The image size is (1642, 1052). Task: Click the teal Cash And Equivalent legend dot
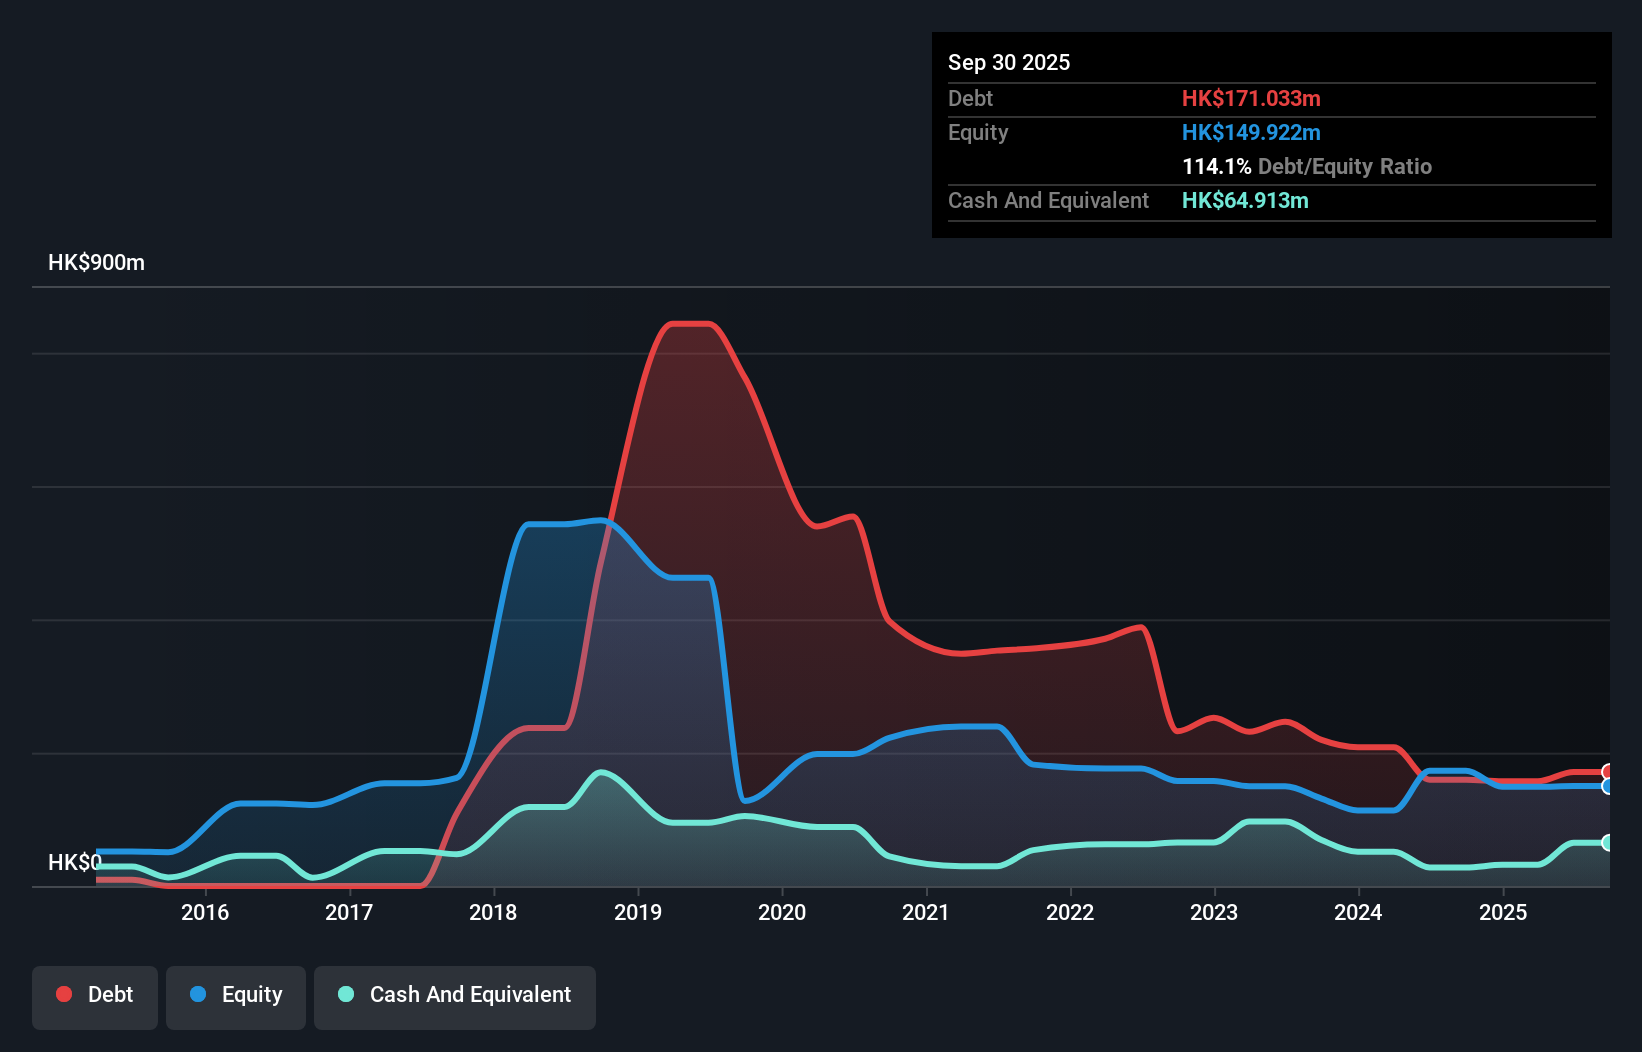[344, 994]
